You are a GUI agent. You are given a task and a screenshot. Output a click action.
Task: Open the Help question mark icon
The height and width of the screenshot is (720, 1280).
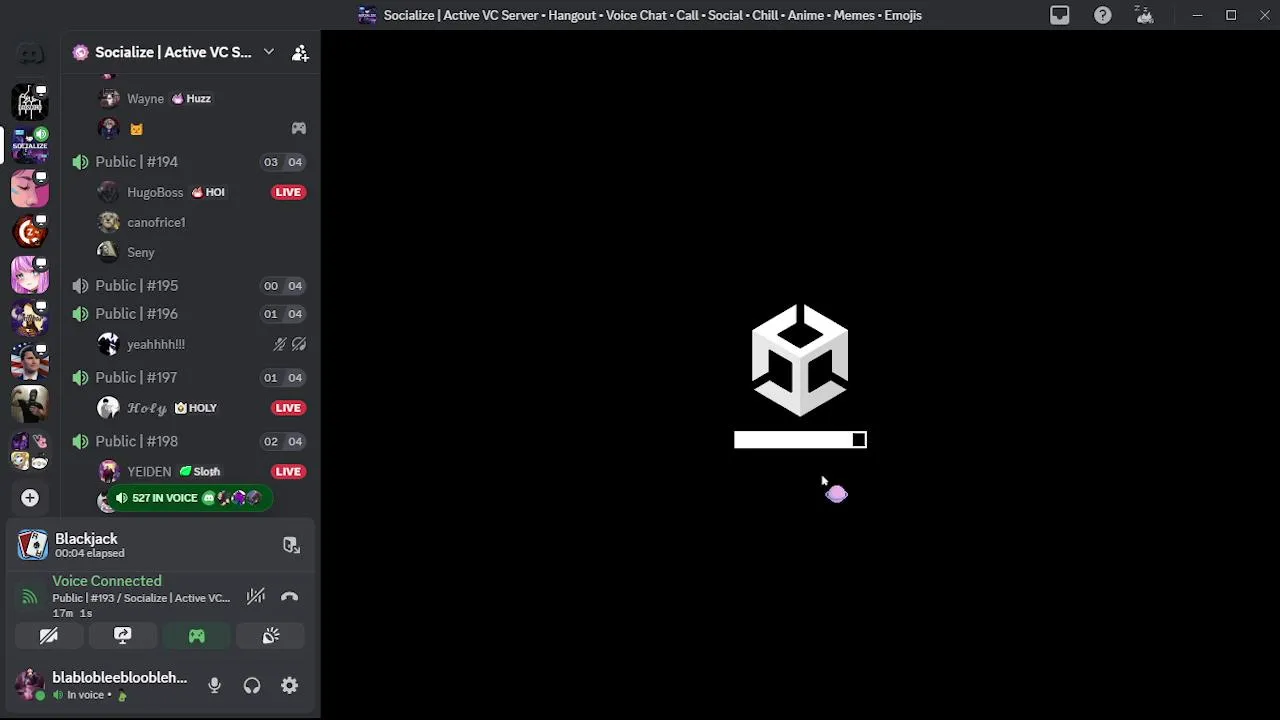1102,15
